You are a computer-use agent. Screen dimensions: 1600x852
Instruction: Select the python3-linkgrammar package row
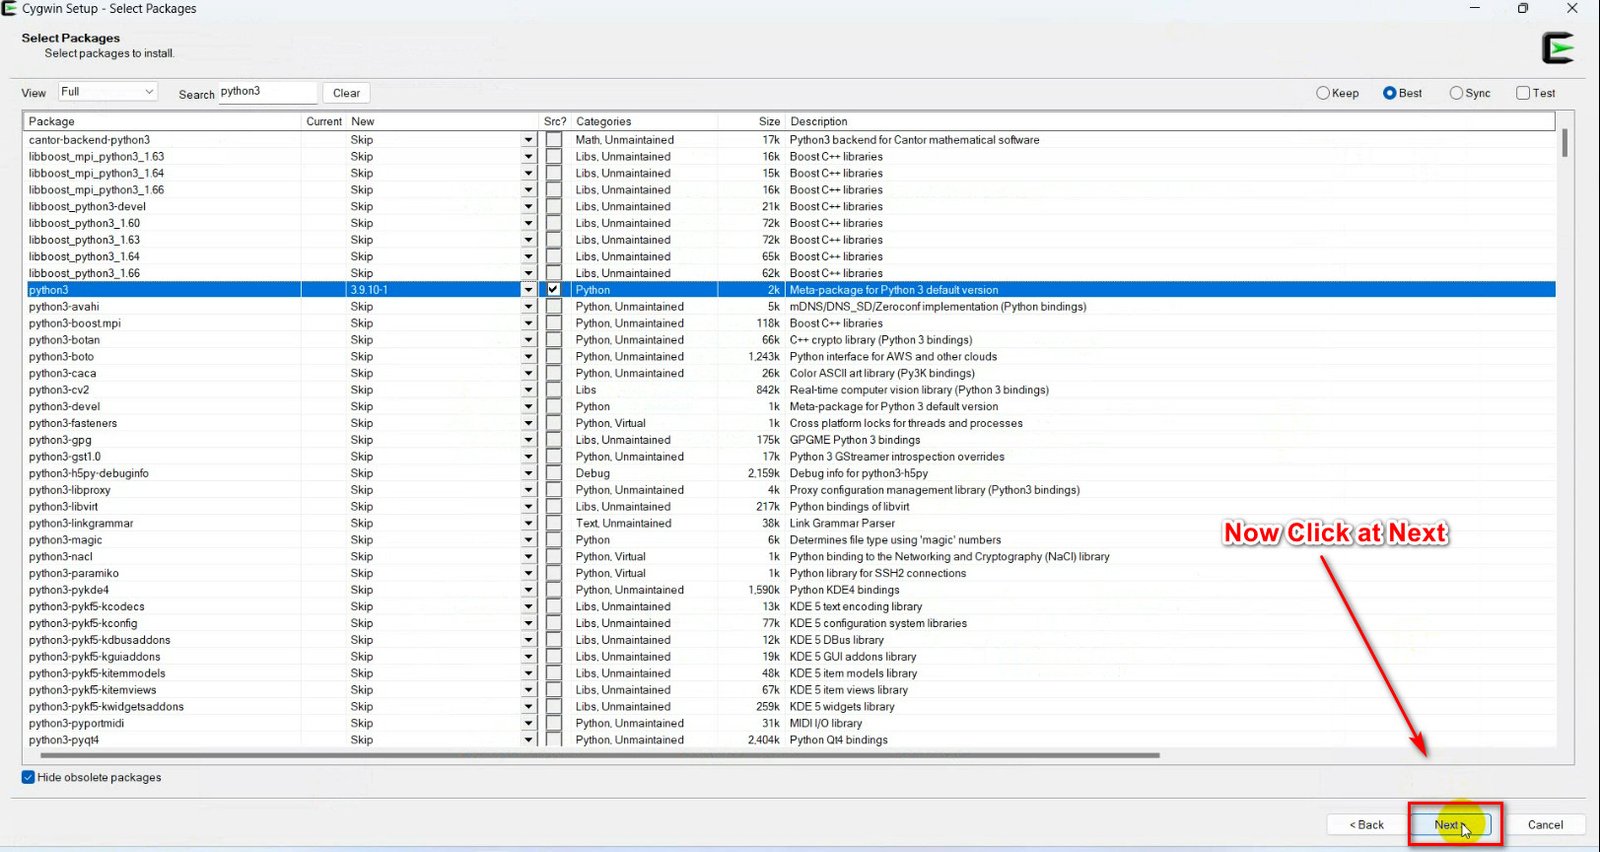coord(789,524)
